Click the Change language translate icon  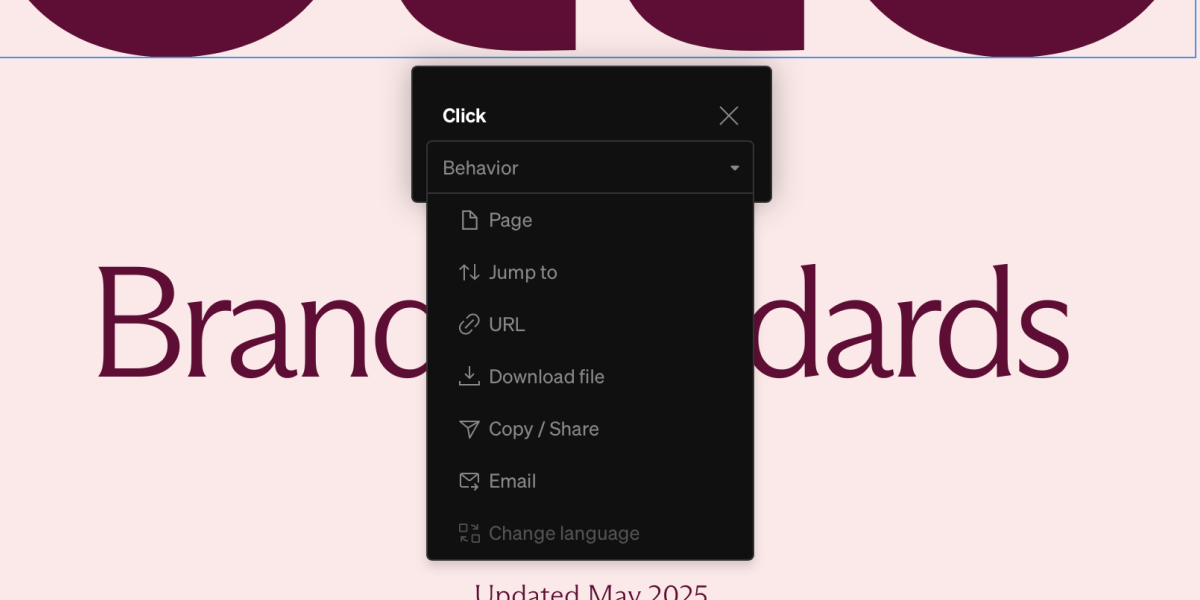(x=468, y=532)
